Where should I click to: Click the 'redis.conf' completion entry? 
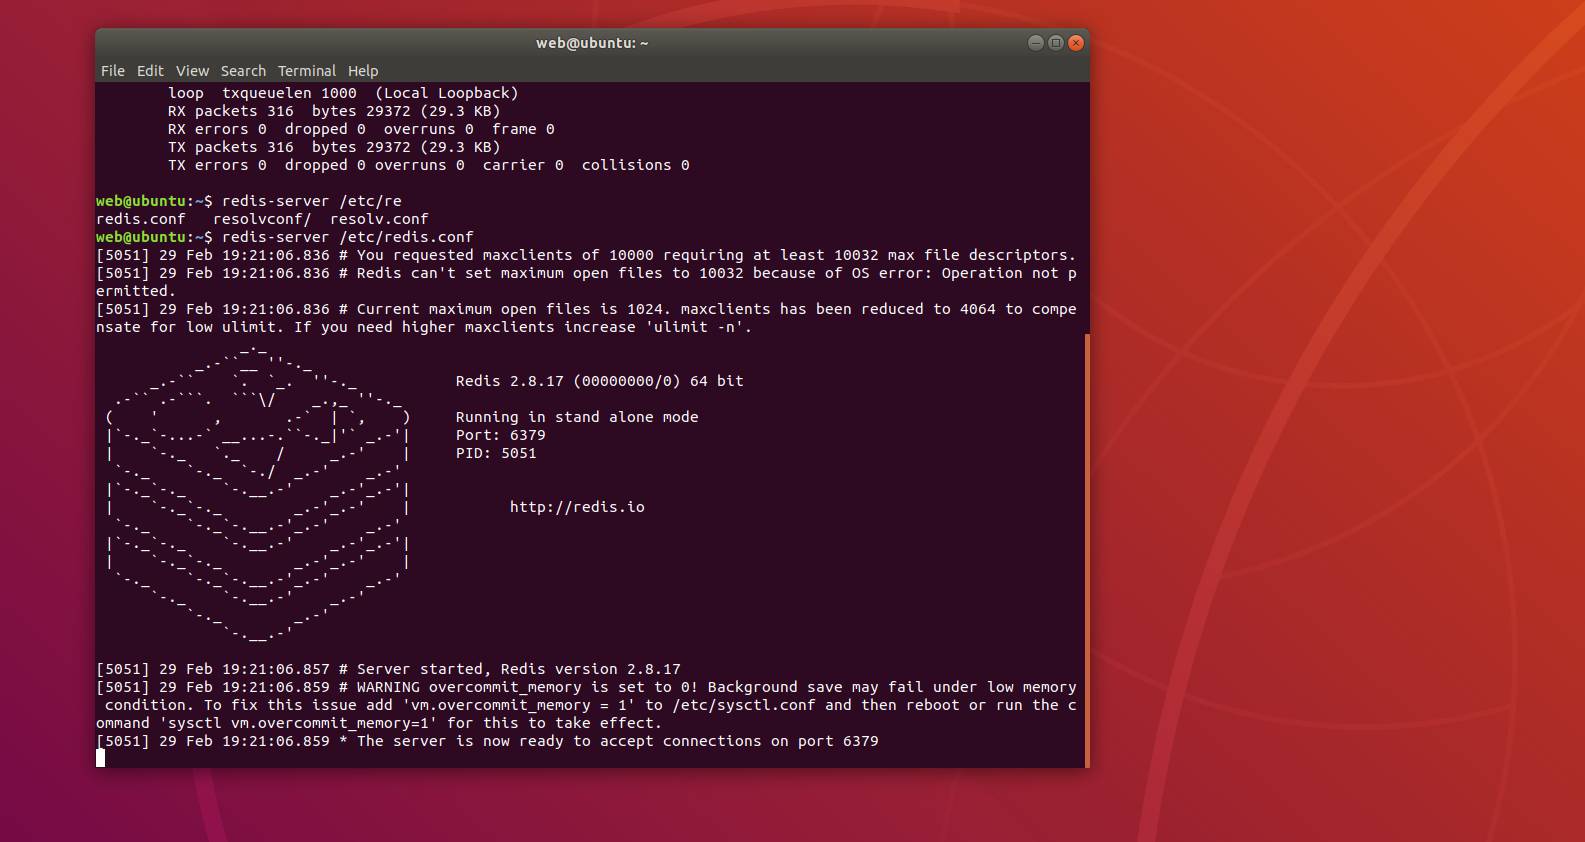141,219
